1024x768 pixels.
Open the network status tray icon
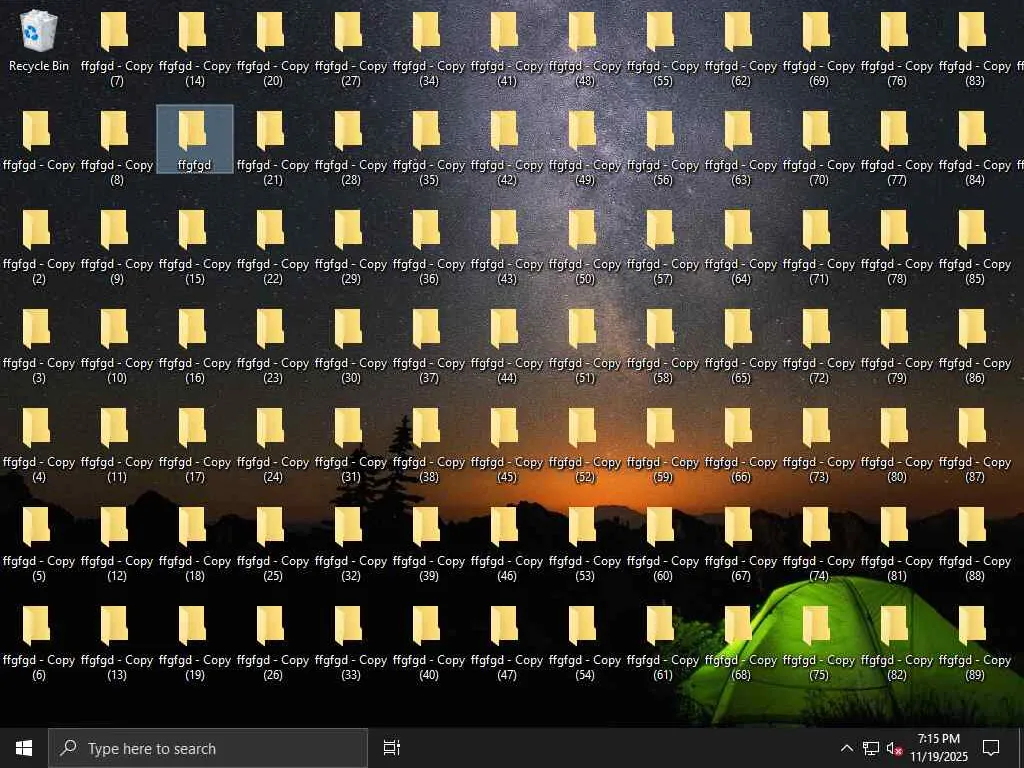pos(871,748)
